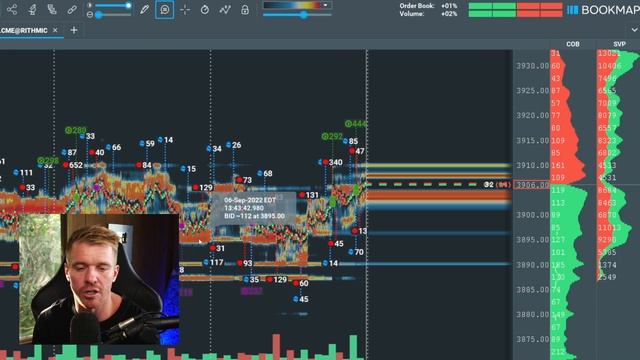Open the zigzag line-chart indicators icon
Screen dimensions: 640x360
tap(225, 10)
